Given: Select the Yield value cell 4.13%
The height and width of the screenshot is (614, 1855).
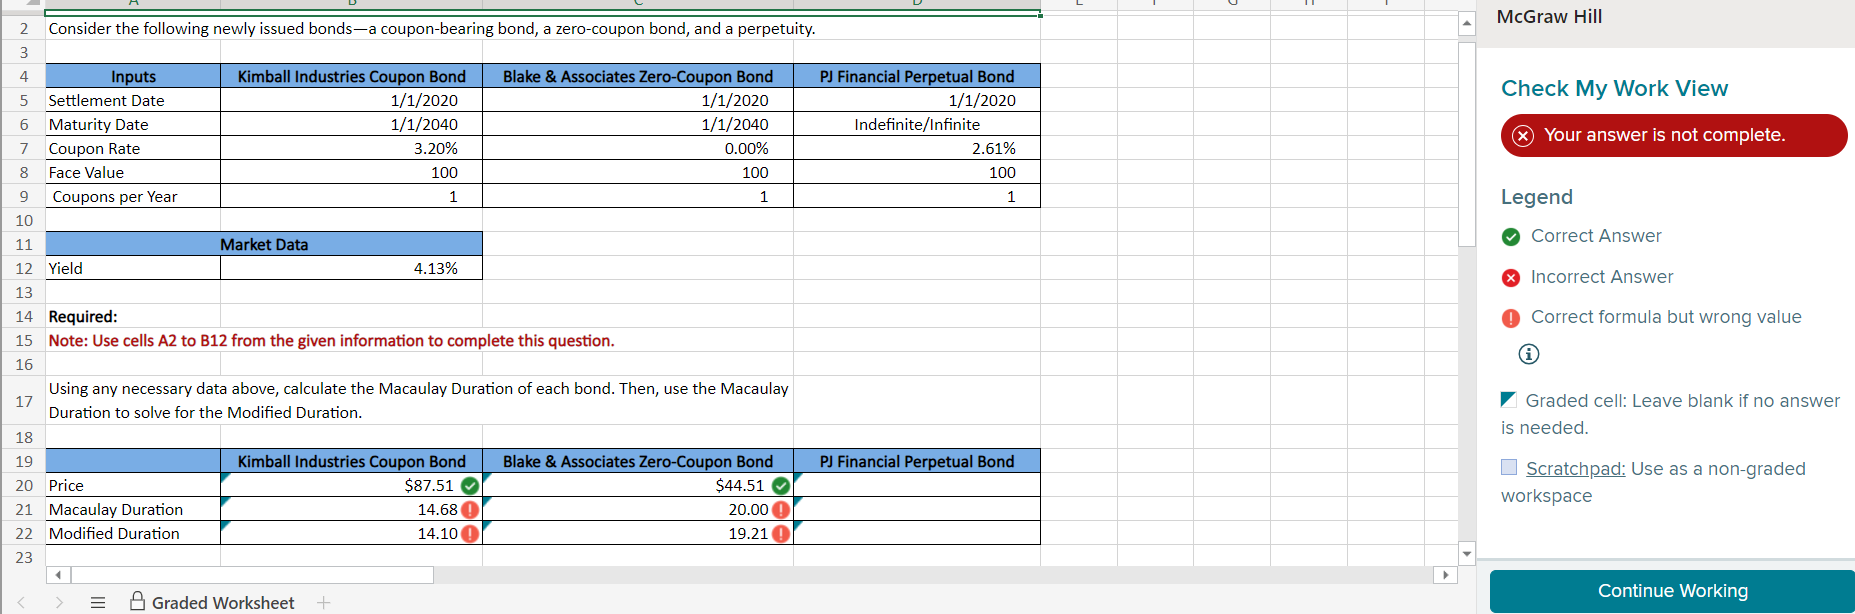Looking at the screenshot, I should coord(351,268).
